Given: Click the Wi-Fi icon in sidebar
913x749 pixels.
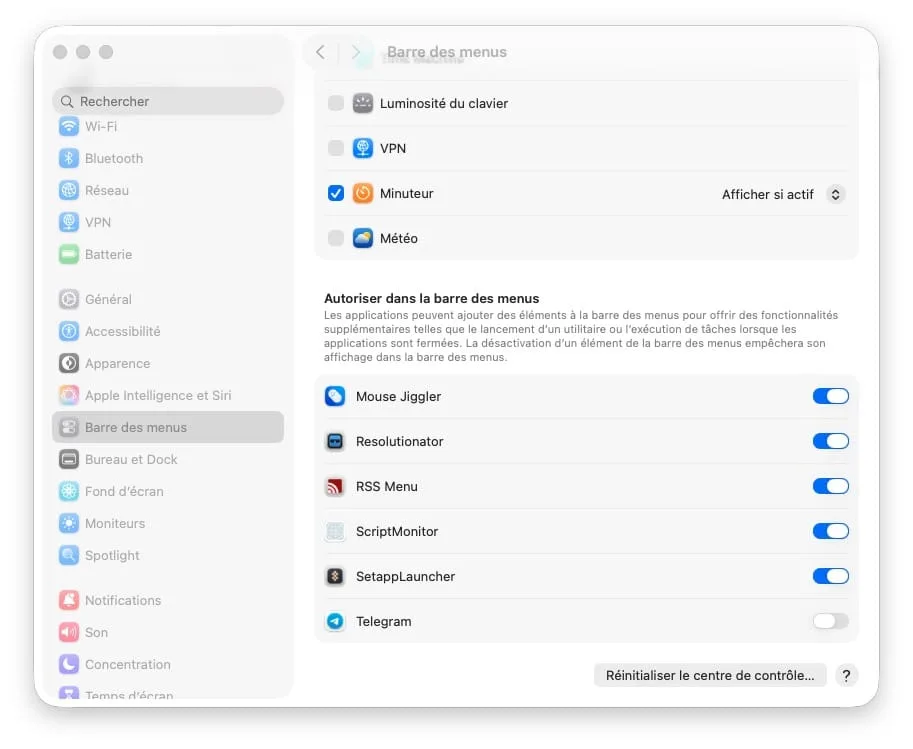Looking at the screenshot, I should tap(69, 126).
